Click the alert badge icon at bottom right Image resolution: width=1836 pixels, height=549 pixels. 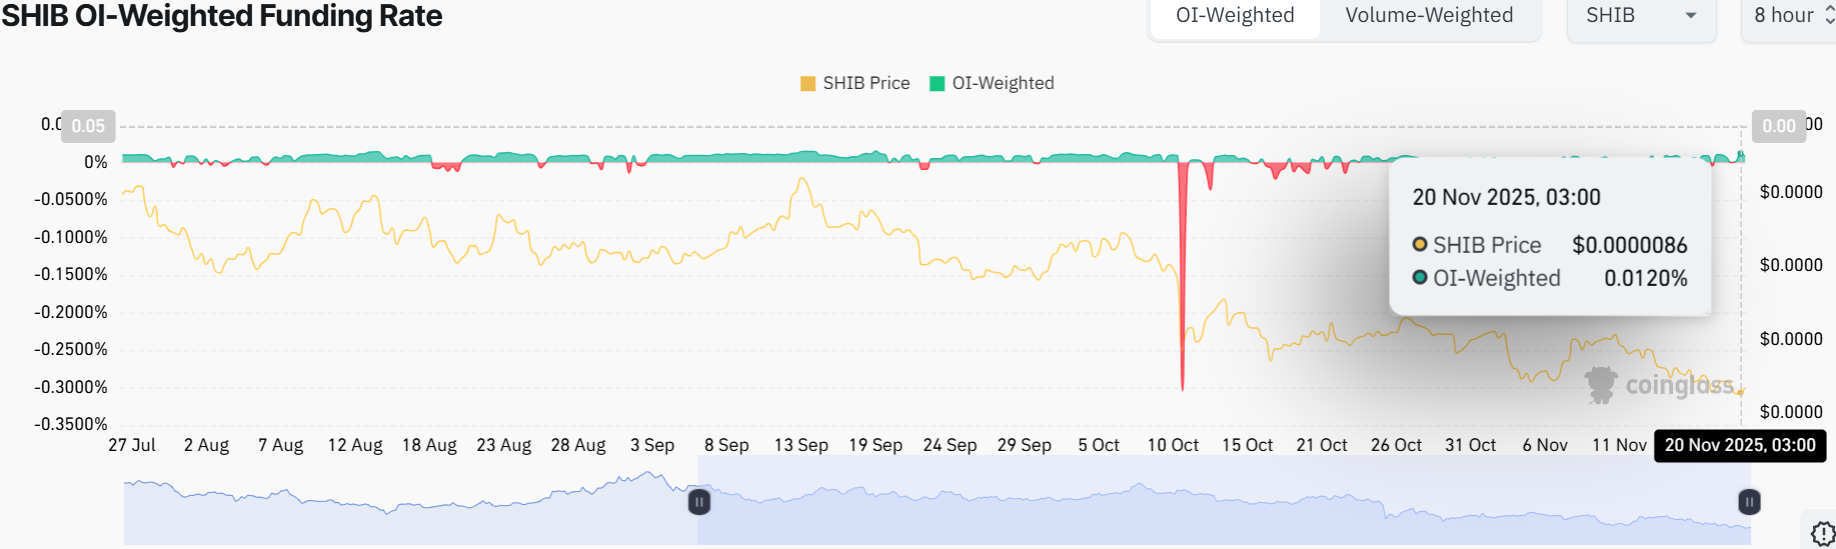[1822, 533]
